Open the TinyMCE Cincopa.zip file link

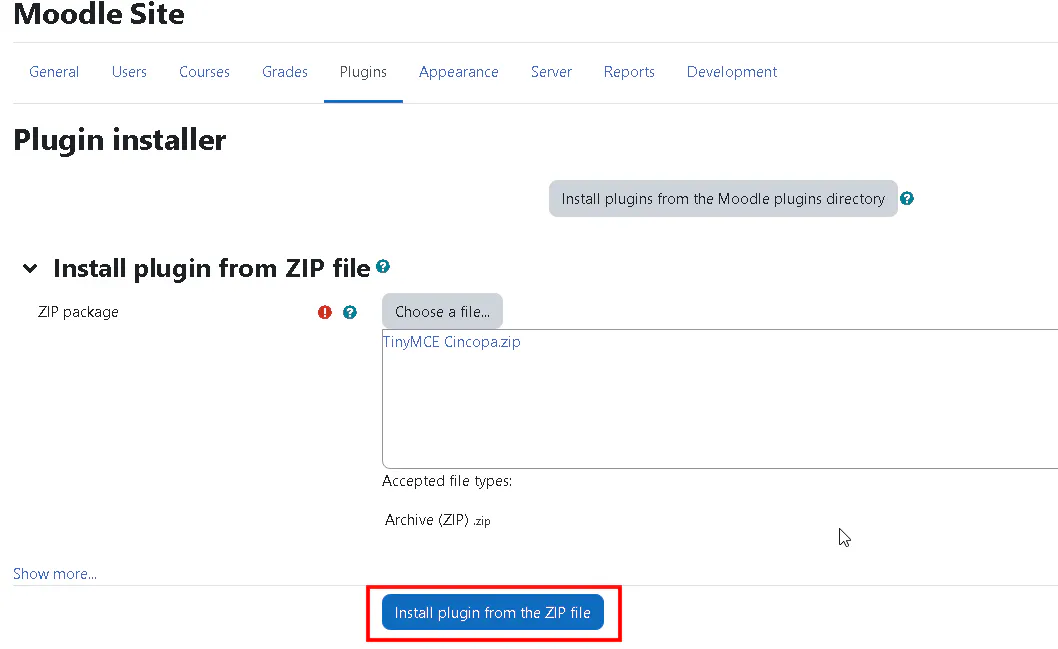click(x=451, y=341)
